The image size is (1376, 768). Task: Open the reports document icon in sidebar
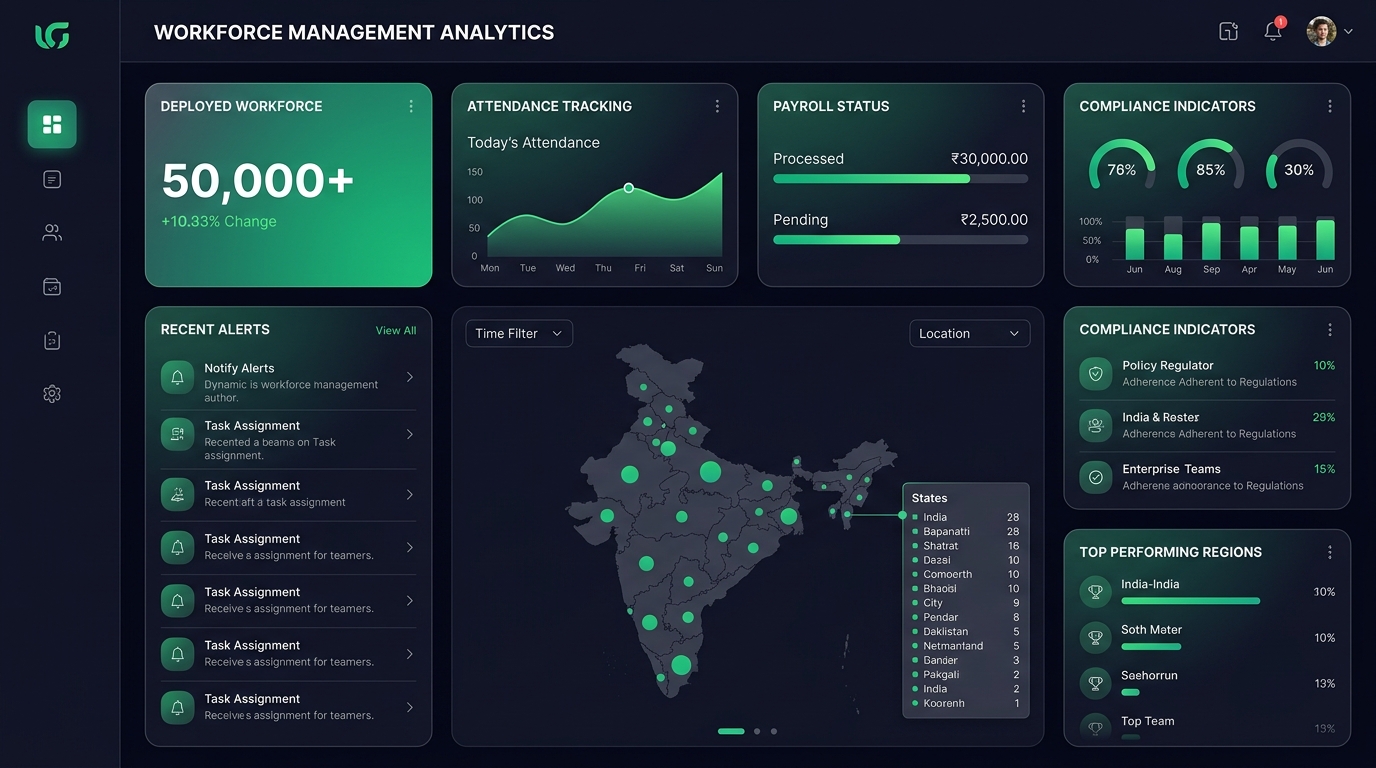52,179
